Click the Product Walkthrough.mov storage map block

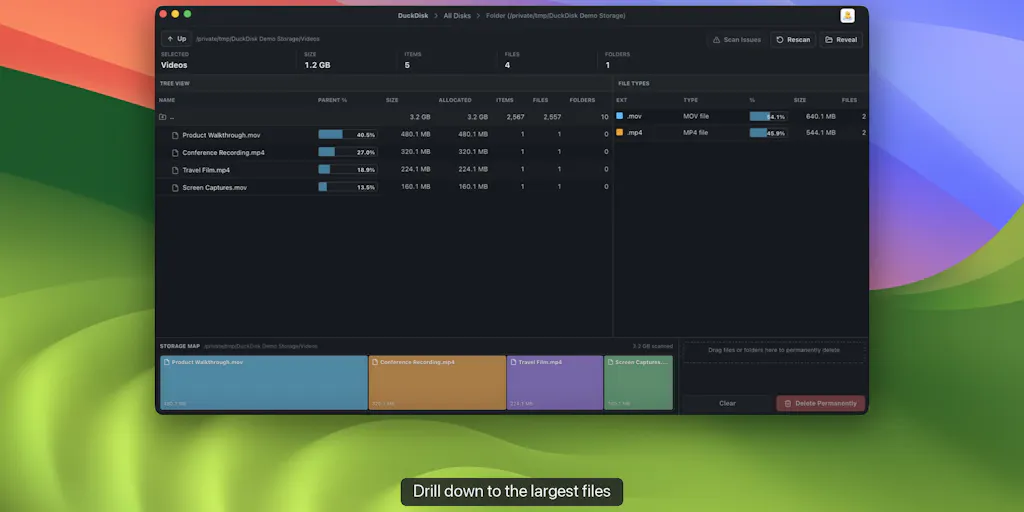[264, 383]
